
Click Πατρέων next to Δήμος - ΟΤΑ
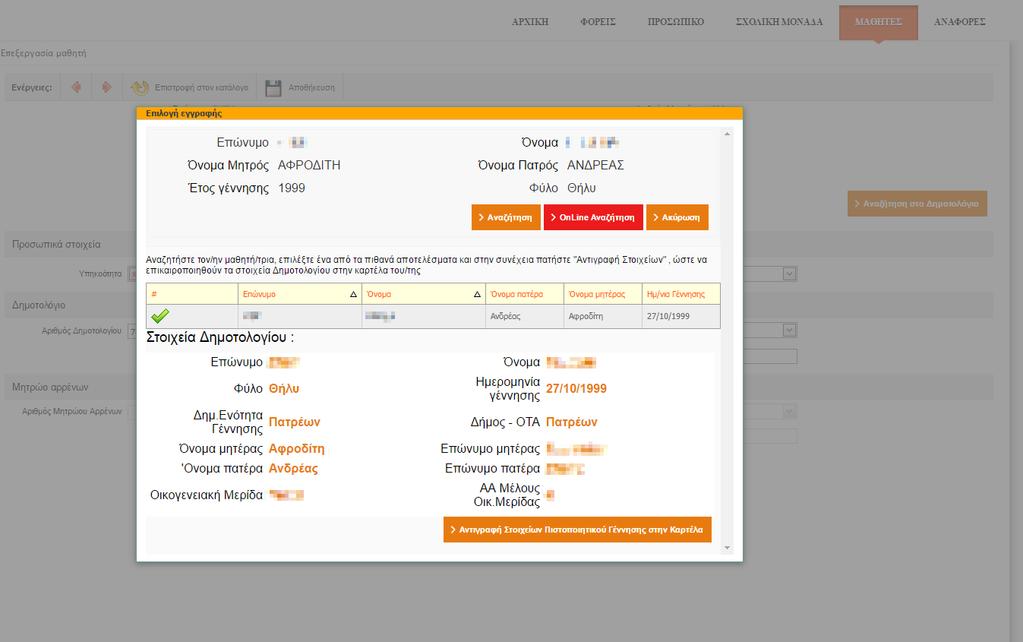(x=572, y=422)
